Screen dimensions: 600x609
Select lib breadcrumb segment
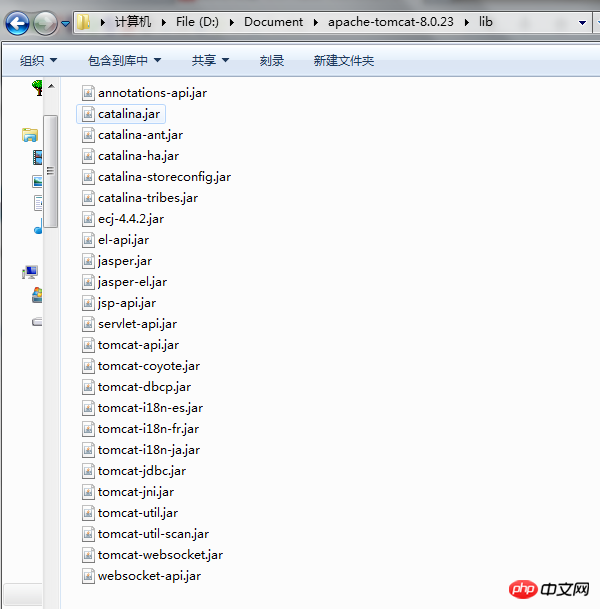click(x=485, y=22)
